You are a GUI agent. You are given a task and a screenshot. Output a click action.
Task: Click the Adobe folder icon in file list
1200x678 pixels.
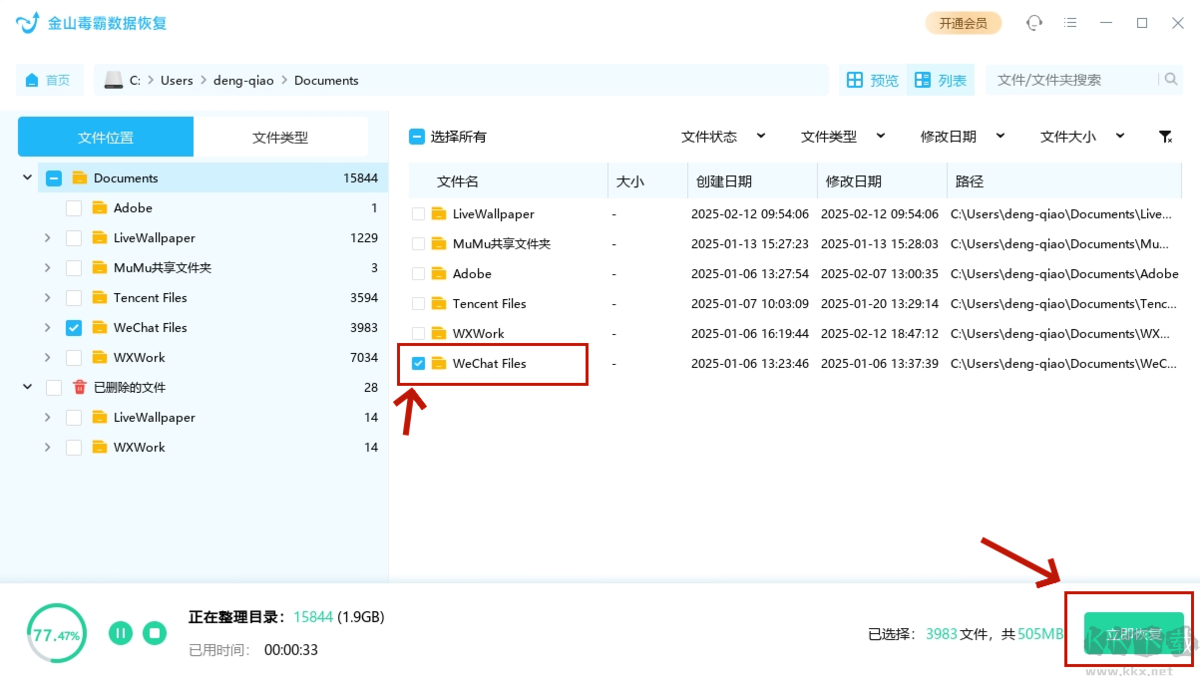point(438,274)
